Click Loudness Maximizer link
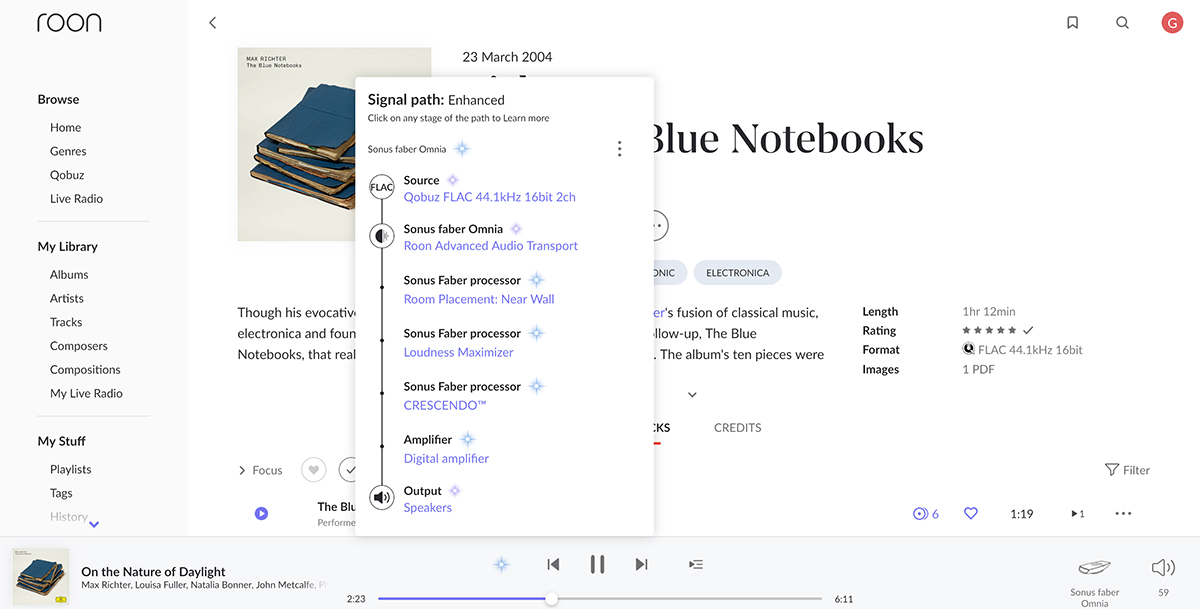The width and height of the screenshot is (1200, 609). point(459,352)
